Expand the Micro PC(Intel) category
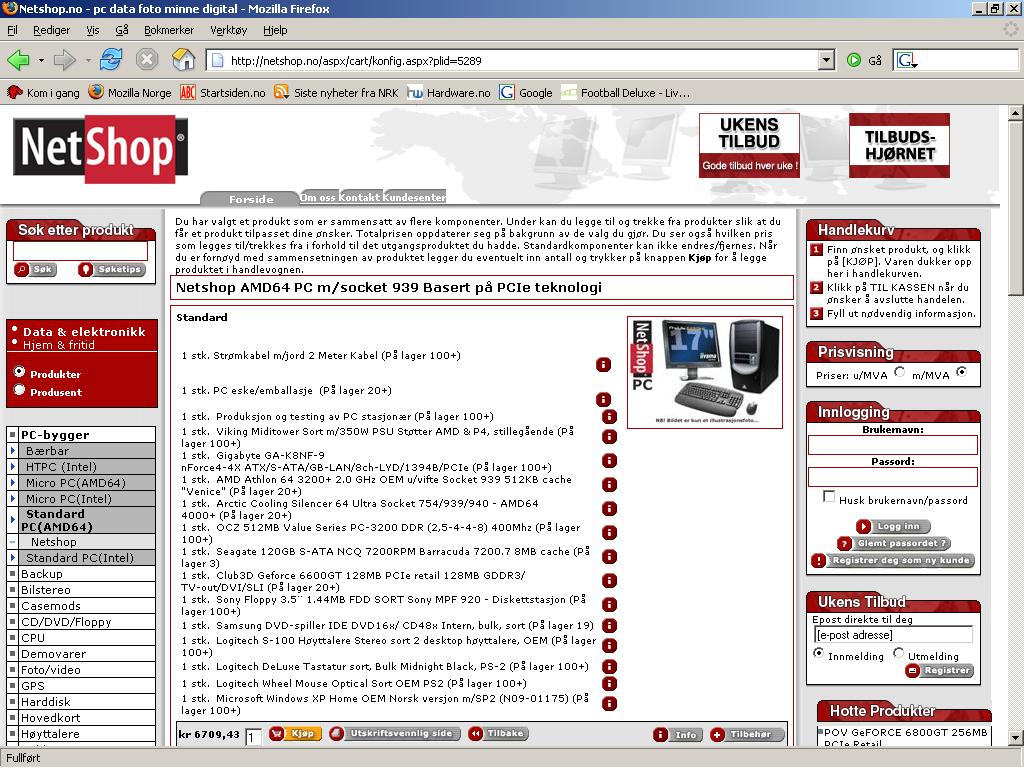This screenshot has width=1024, height=768. [x=12, y=499]
